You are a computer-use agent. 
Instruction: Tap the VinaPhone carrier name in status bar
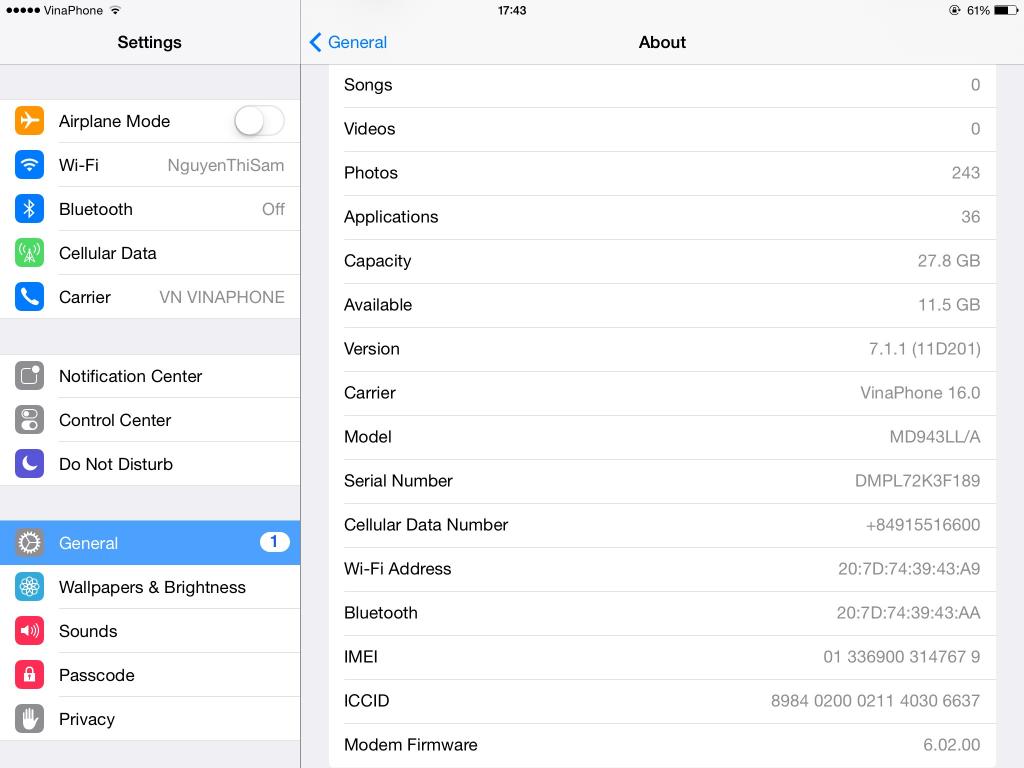[x=73, y=10]
